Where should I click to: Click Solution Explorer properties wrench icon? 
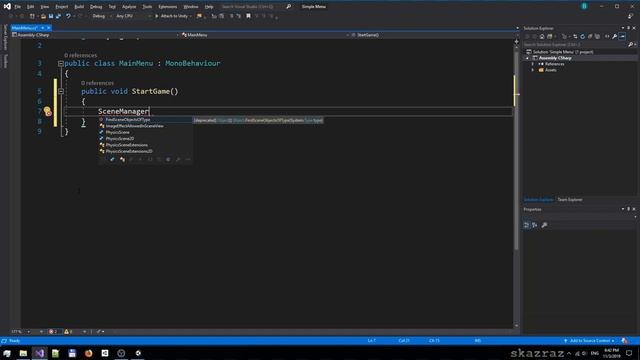click(615, 36)
